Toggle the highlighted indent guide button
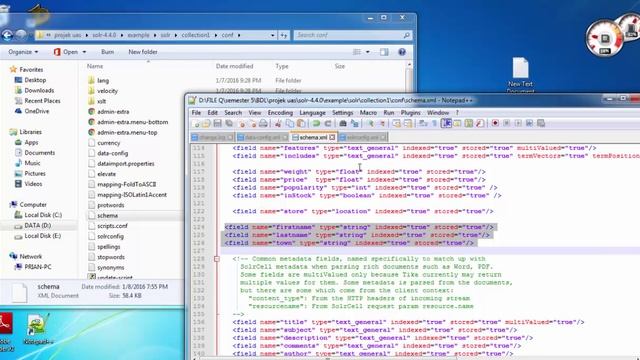 pyautogui.click(x=446, y=123)
